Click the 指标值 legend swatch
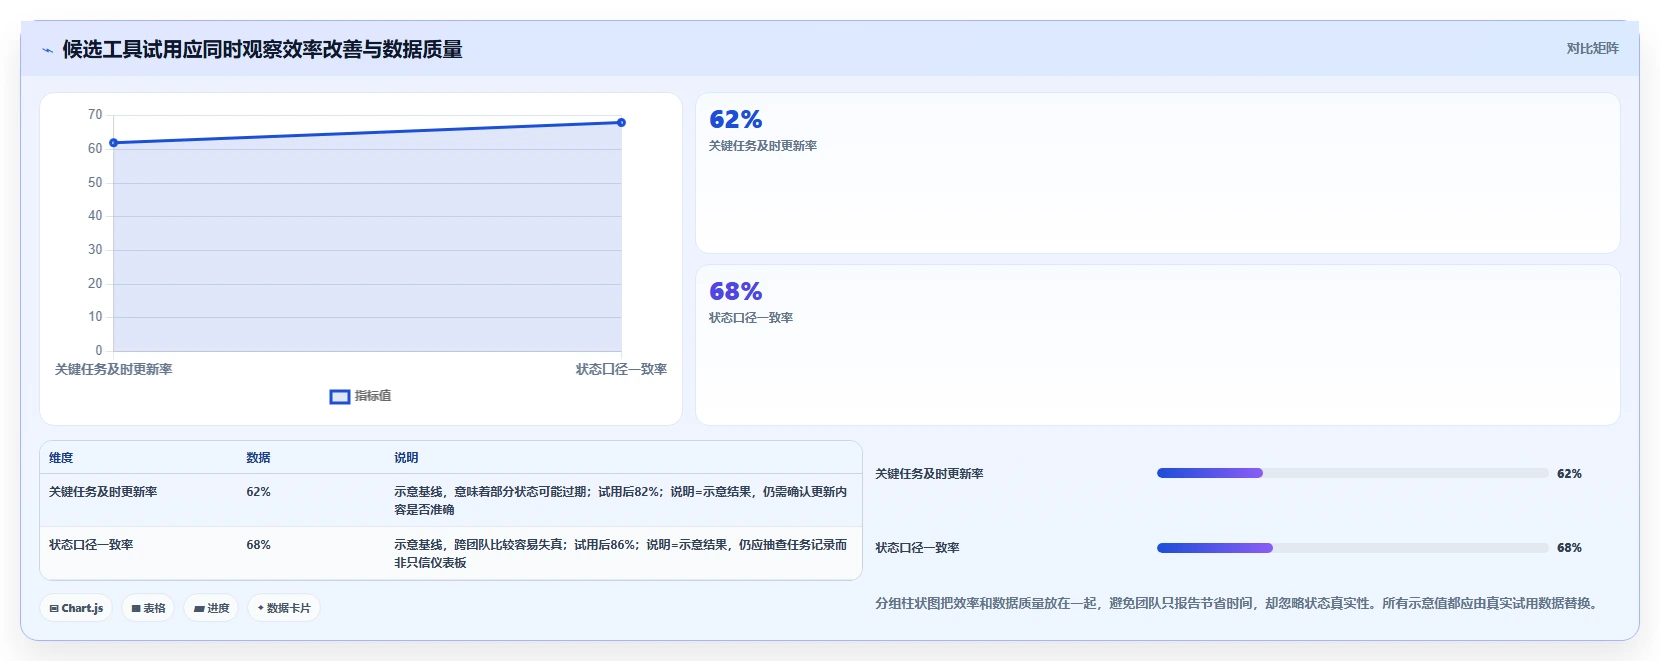Viewport: 1660px width, 661px height. (x=340, y=397)
